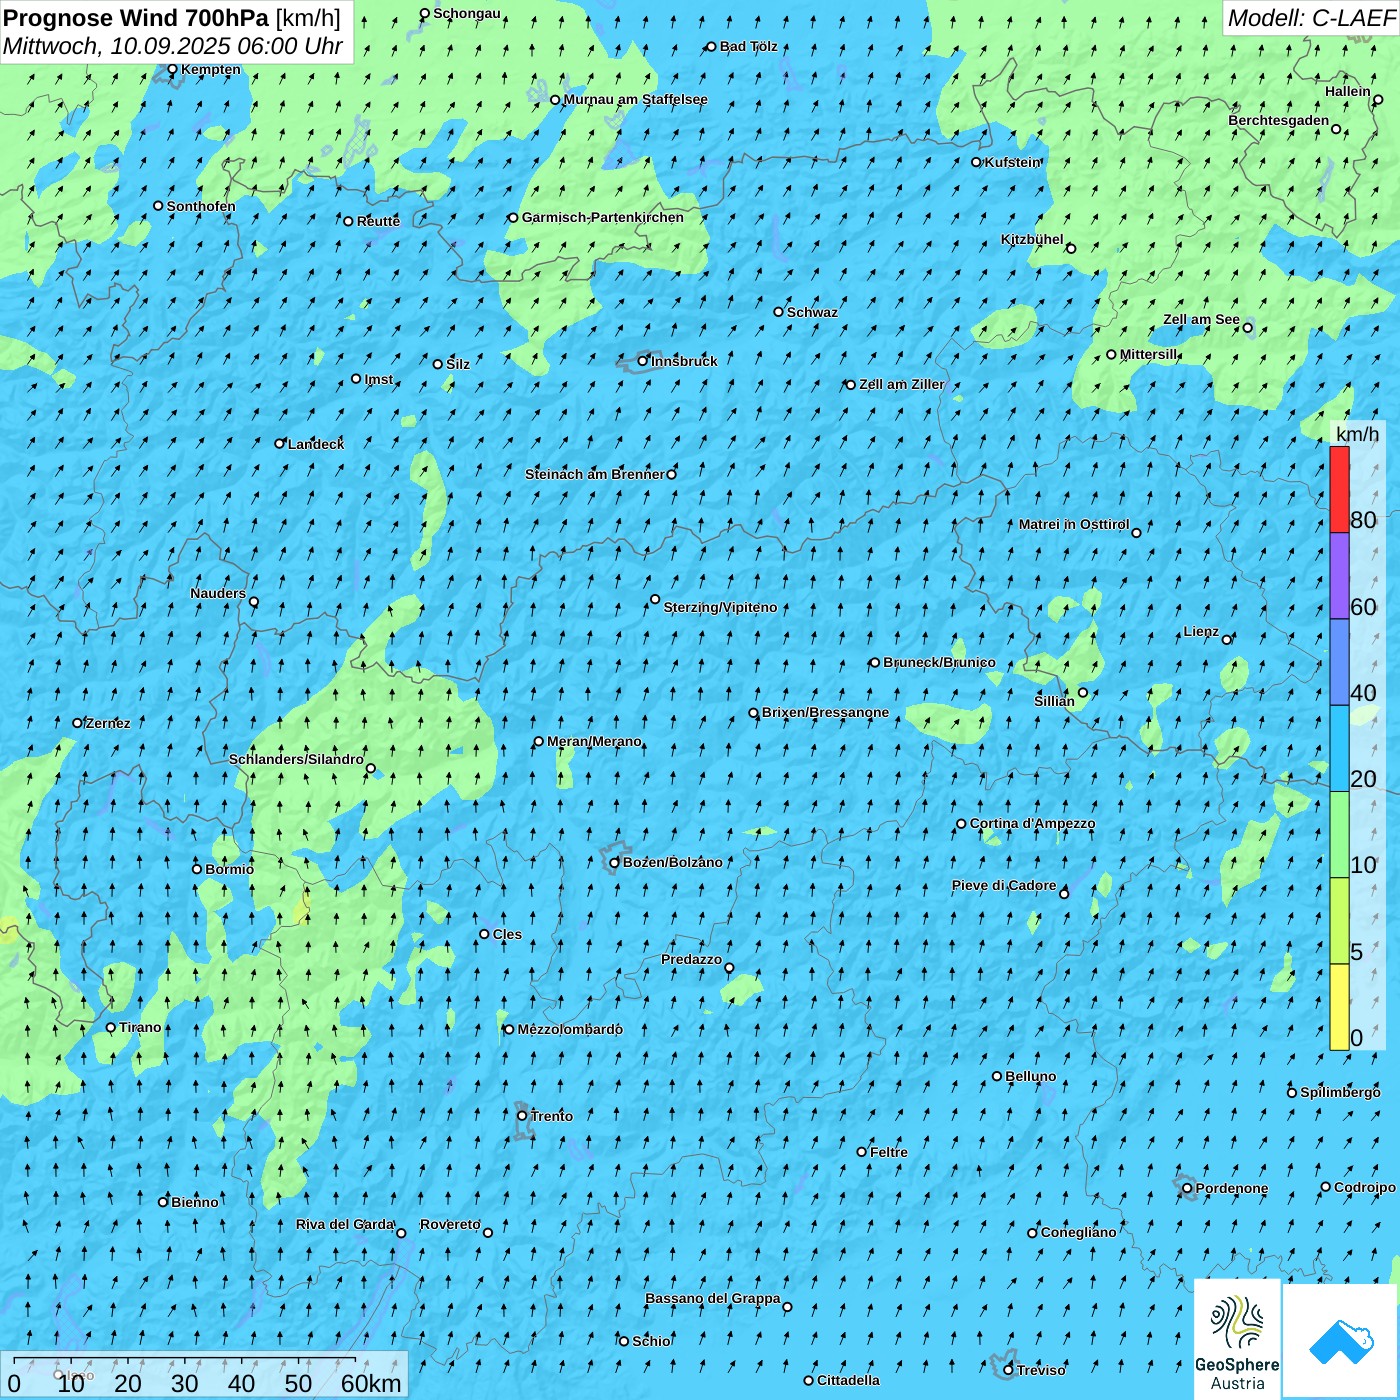Click the Kitzbühel city label
Viewport: 1400px width, 1400px height.
tap(1032, 239)
